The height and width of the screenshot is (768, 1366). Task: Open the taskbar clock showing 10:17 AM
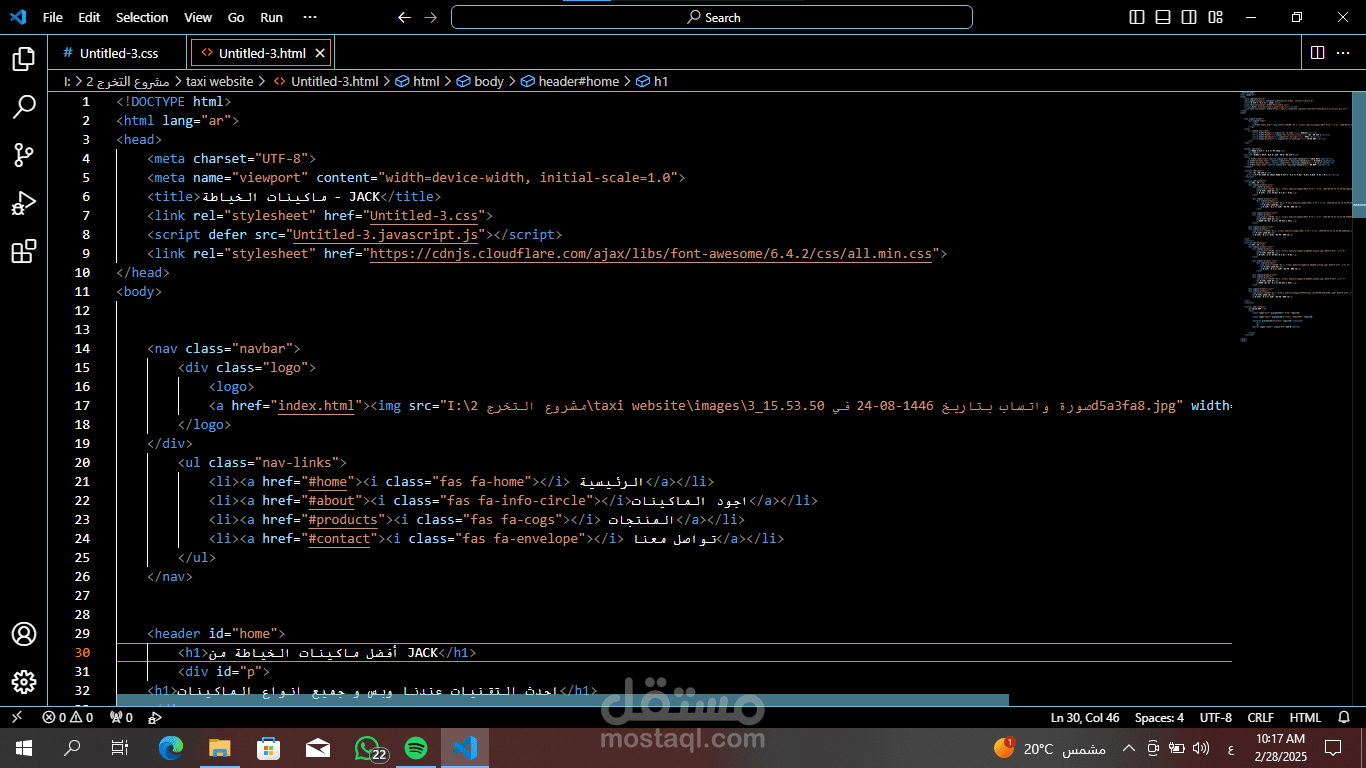click(1282, 748)
